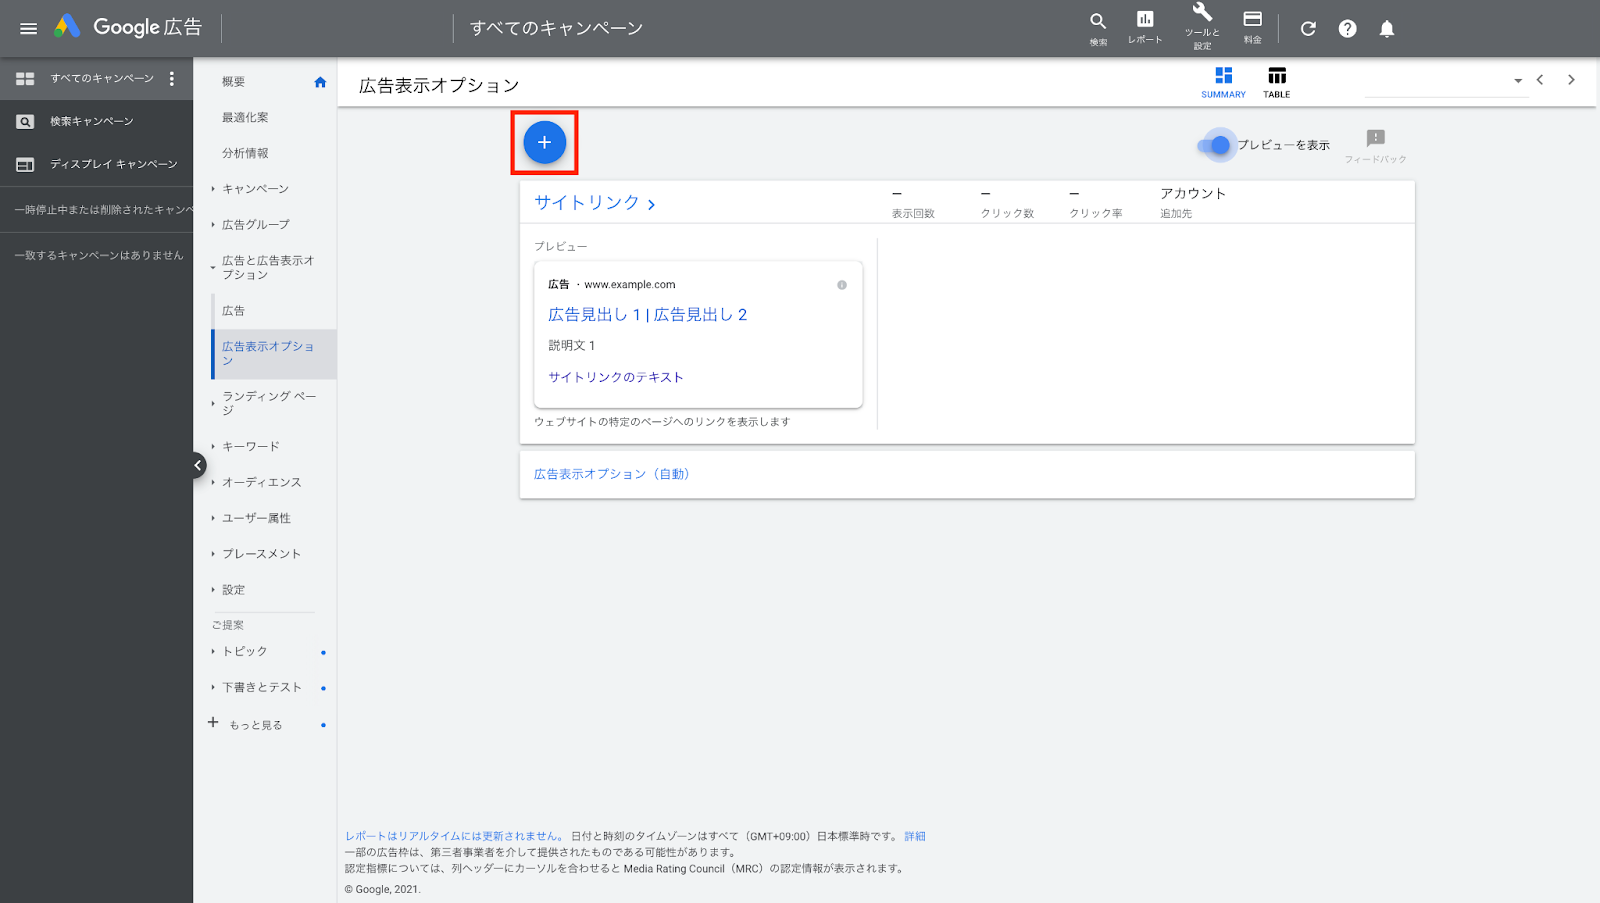This screenshot has width=1600, height=903.
Task: Open the search (検索) tool
Action: 1098,28
